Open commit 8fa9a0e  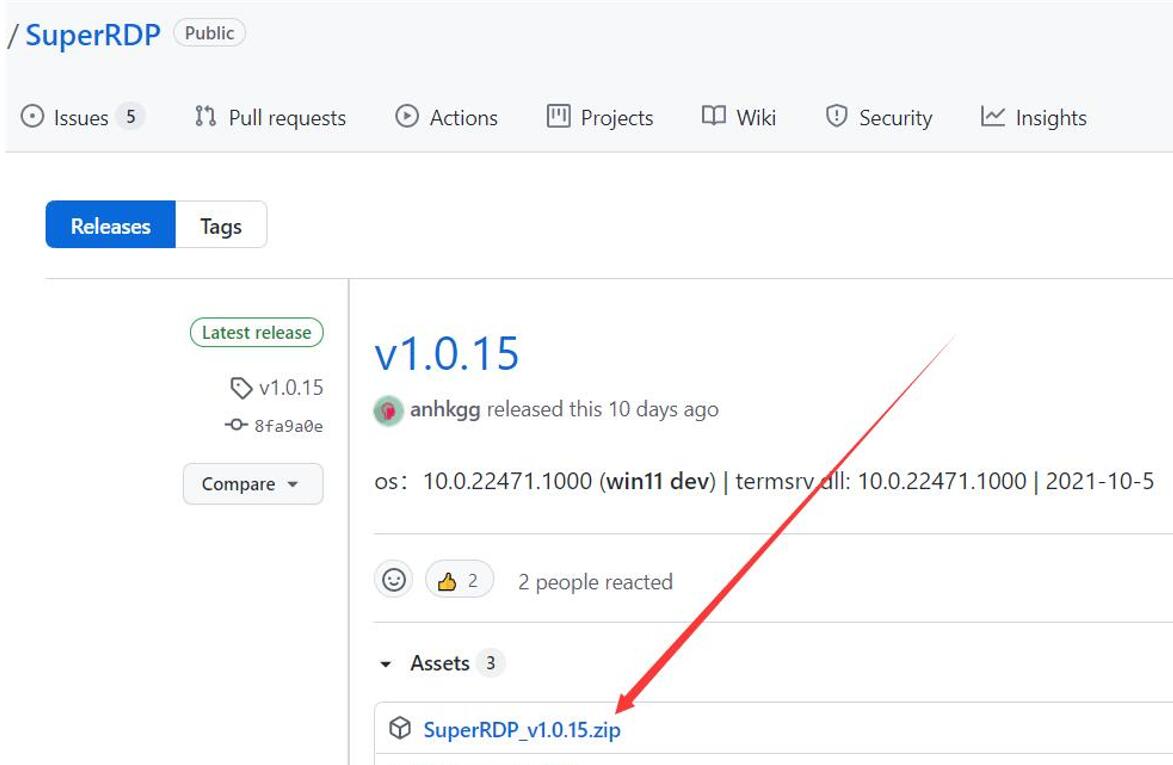(x=289, y=425)
